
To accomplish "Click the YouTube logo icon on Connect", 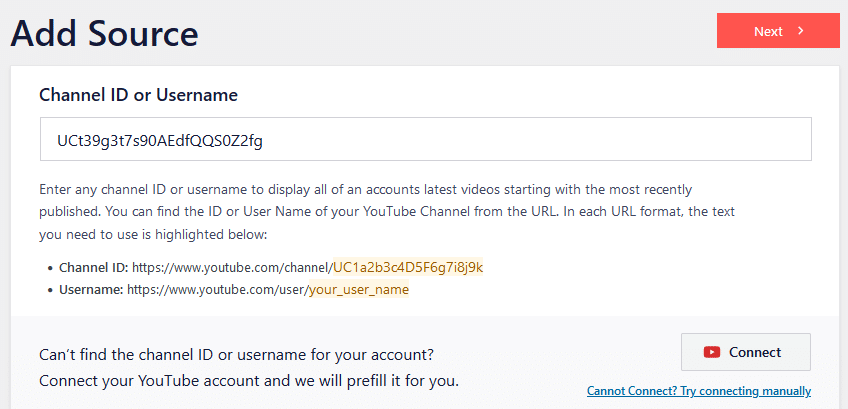I will (712, 352).
